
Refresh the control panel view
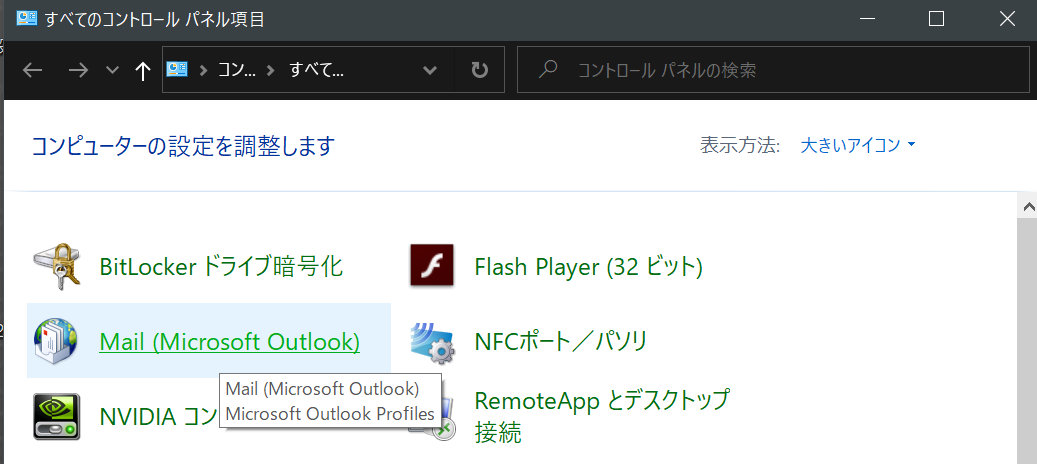click(x=479, y=69)
